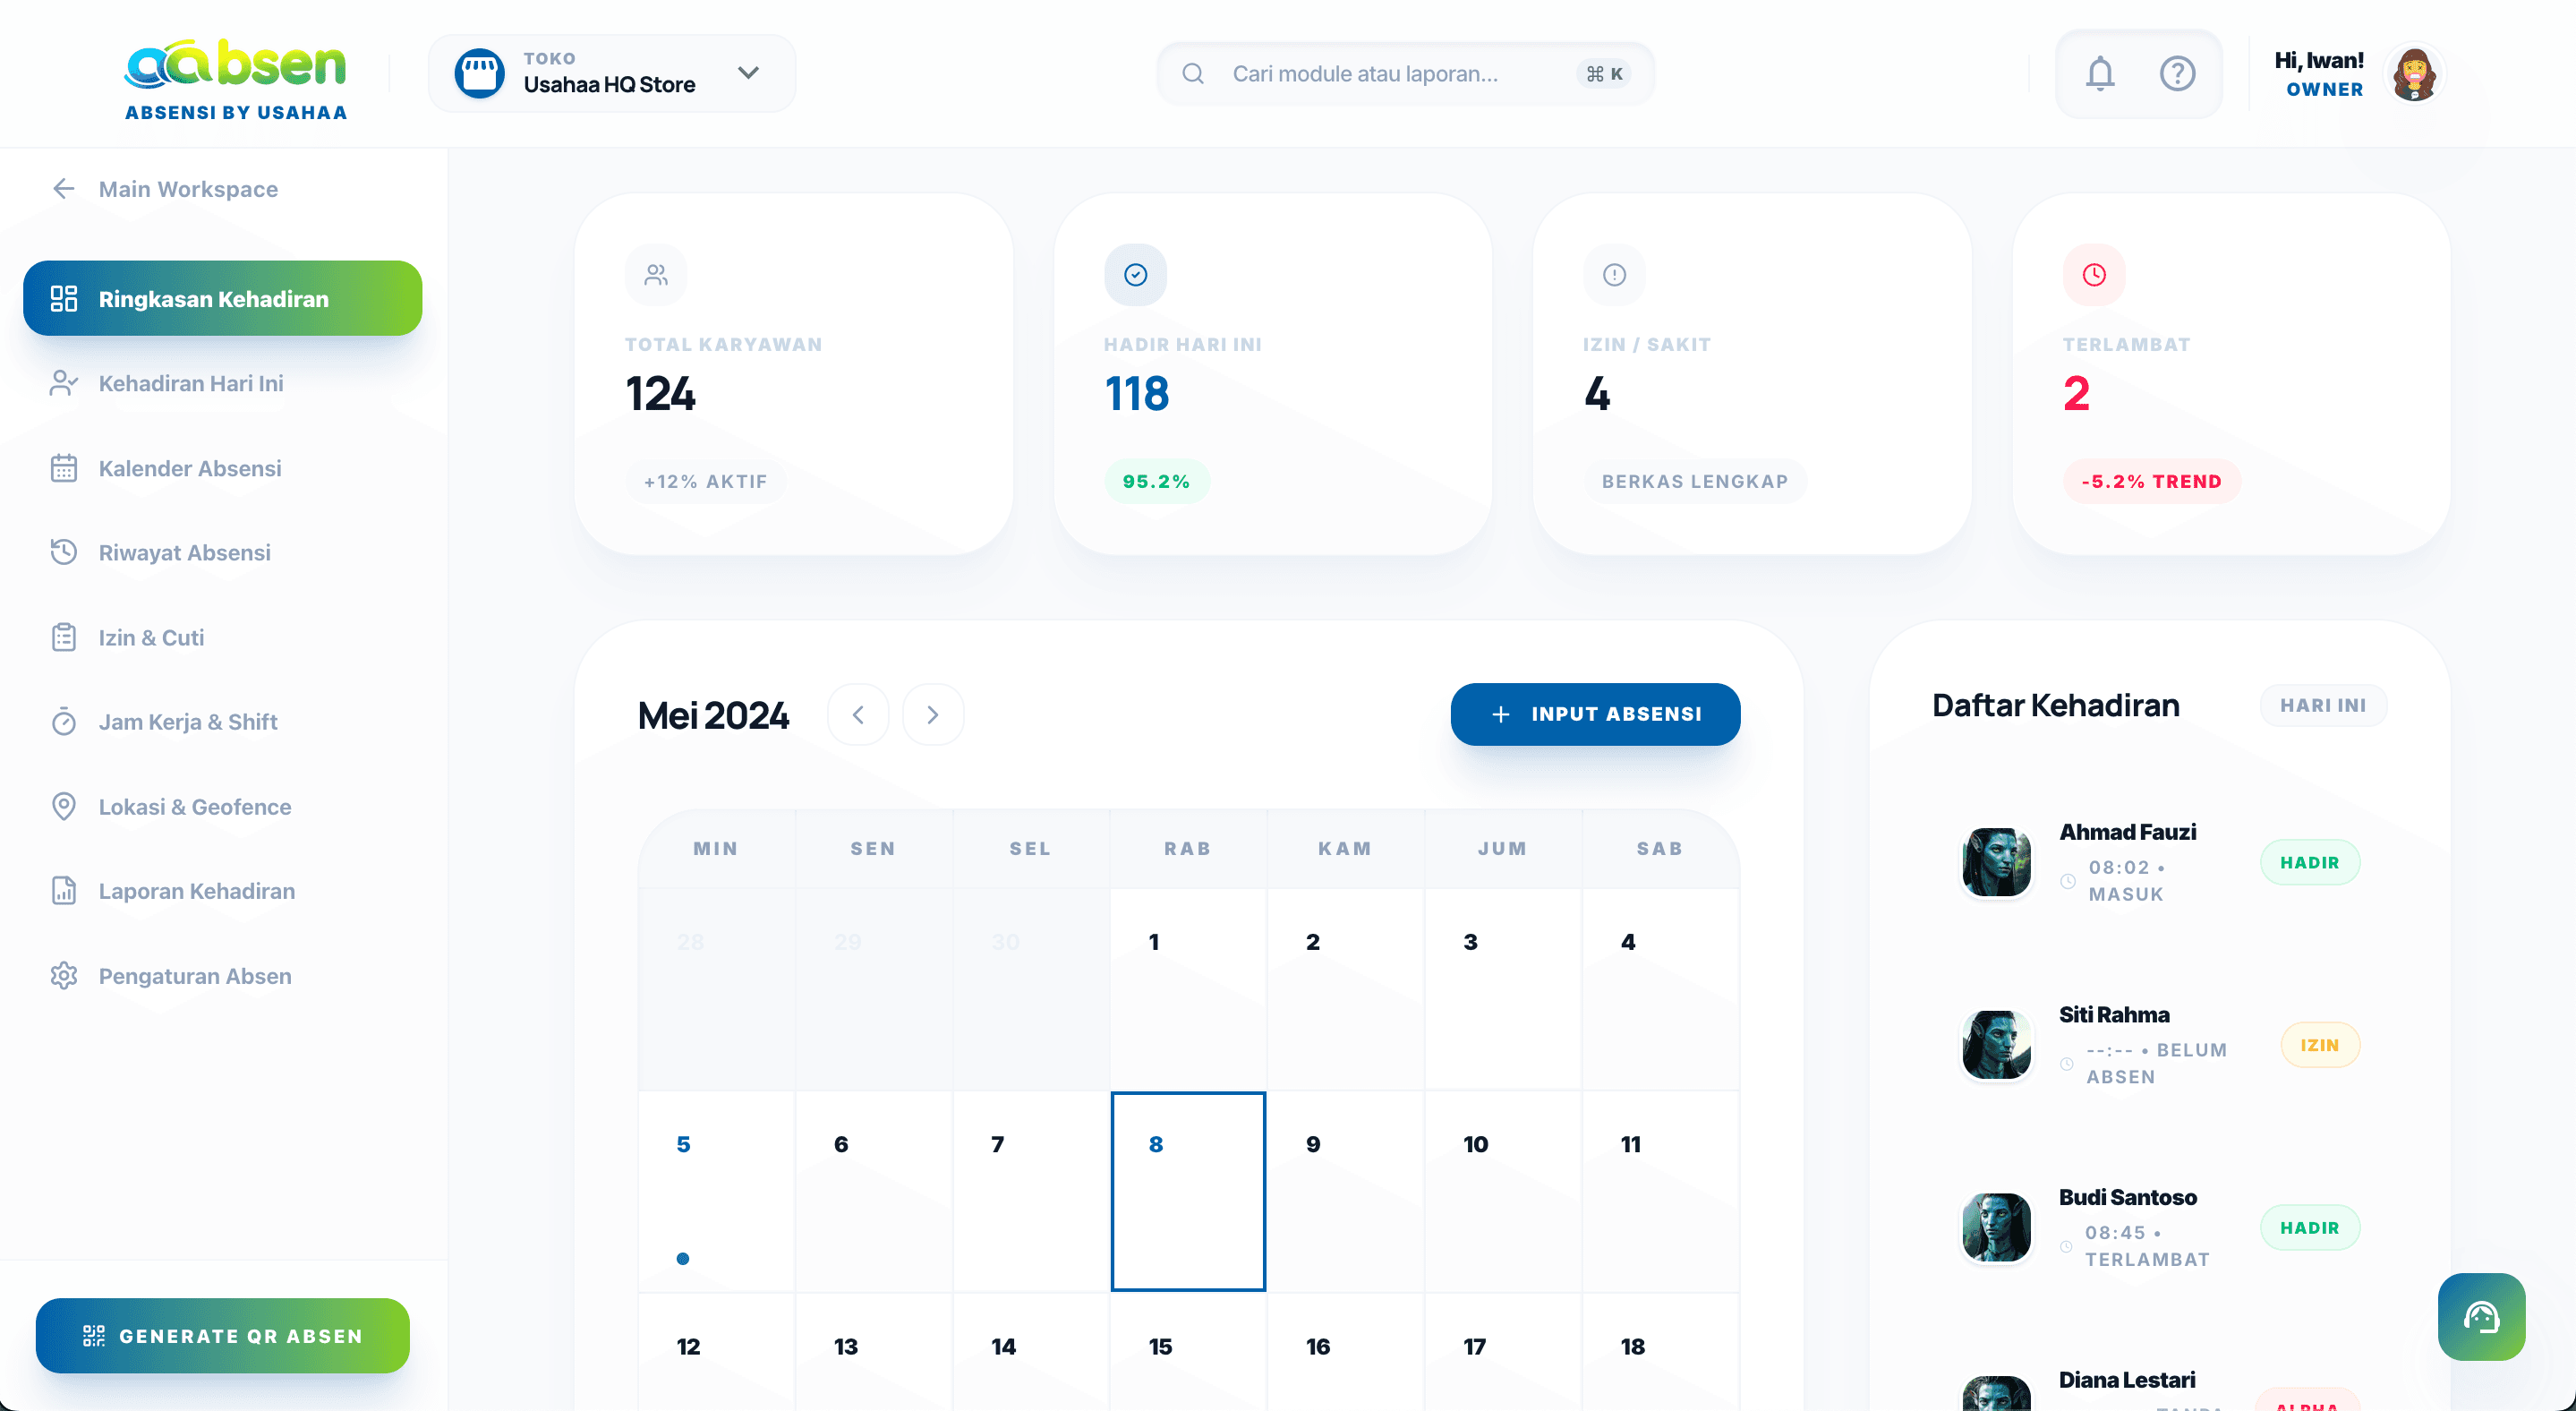Click the Lokasi & Geofence pin icon

64,806
